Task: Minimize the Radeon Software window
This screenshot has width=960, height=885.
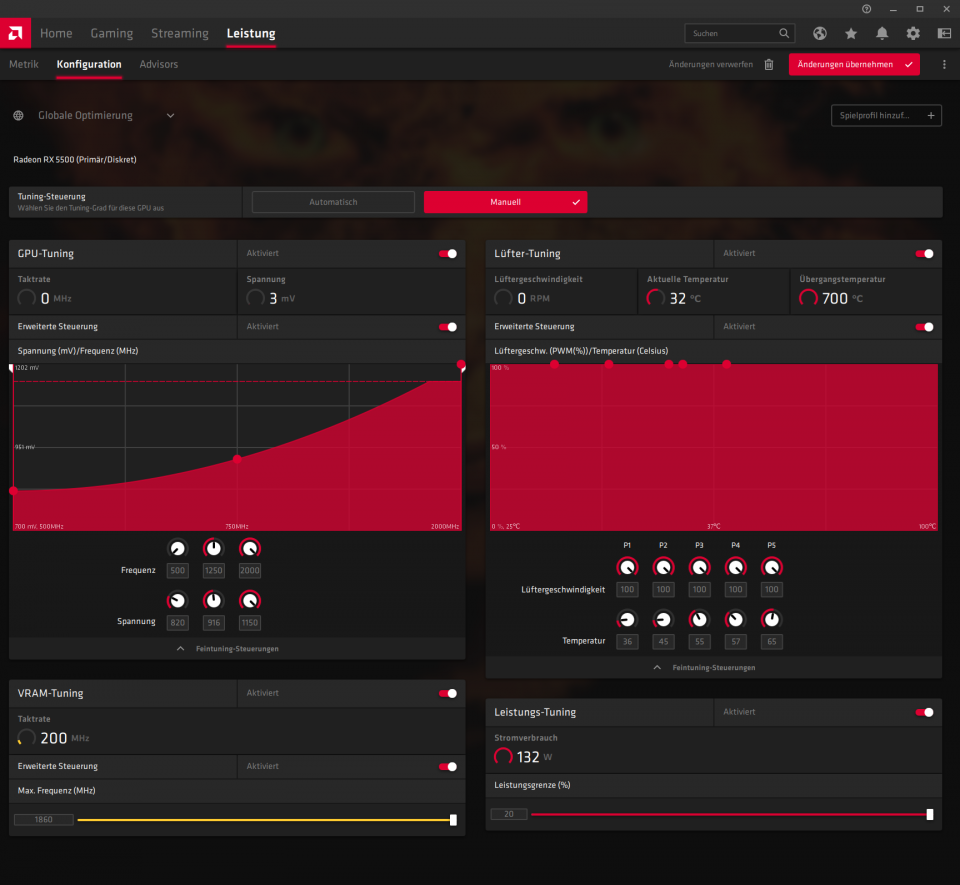Action: (893, 9)
